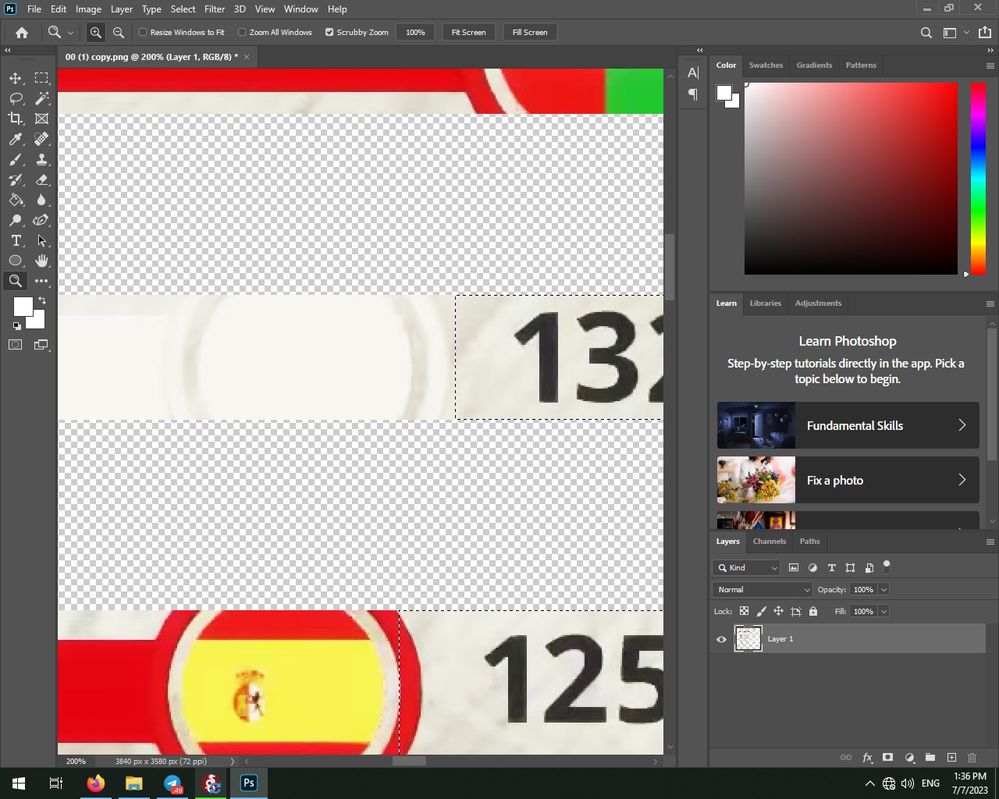Screen dimensions: 999x799
Task: Switch to the Libraries tab
Action: (x=765, y=303)
